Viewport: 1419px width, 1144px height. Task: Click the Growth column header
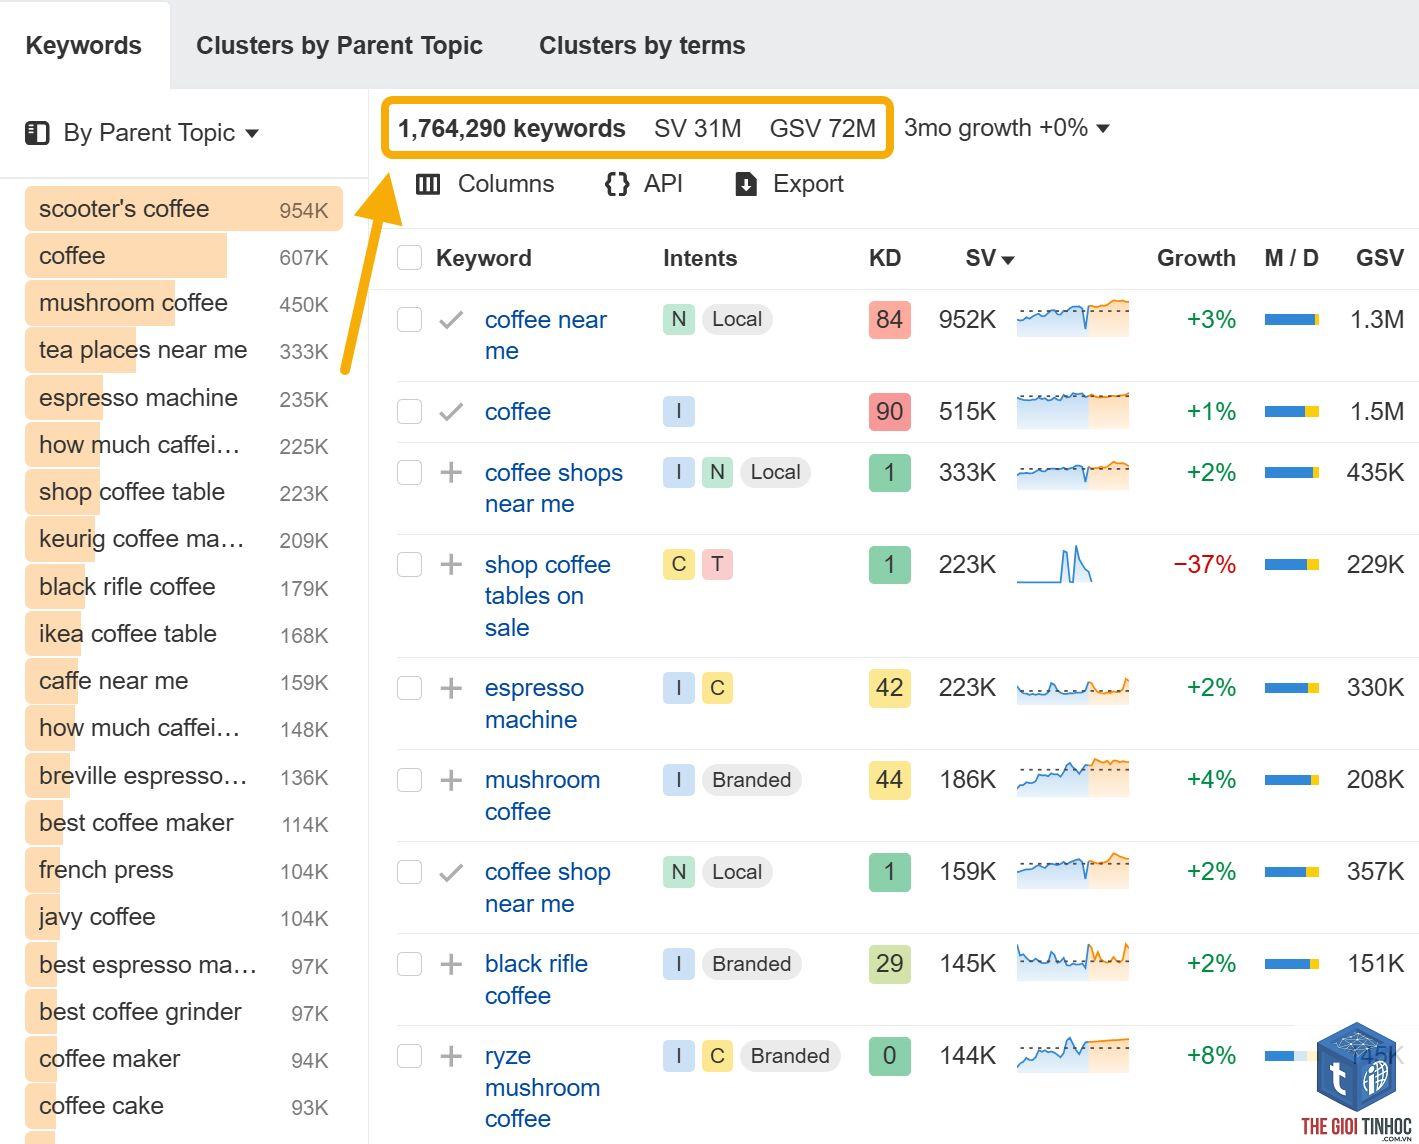pos(1196,258)
